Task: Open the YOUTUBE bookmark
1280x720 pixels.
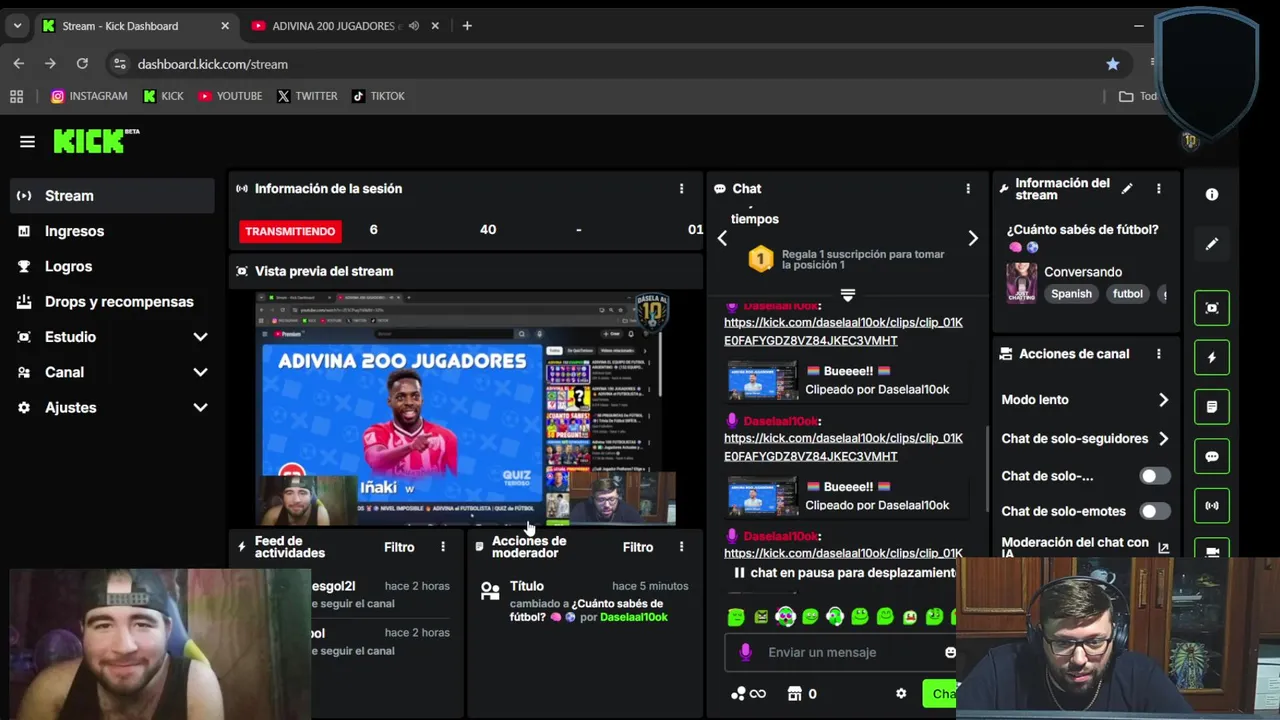Action: coord(230,96)
